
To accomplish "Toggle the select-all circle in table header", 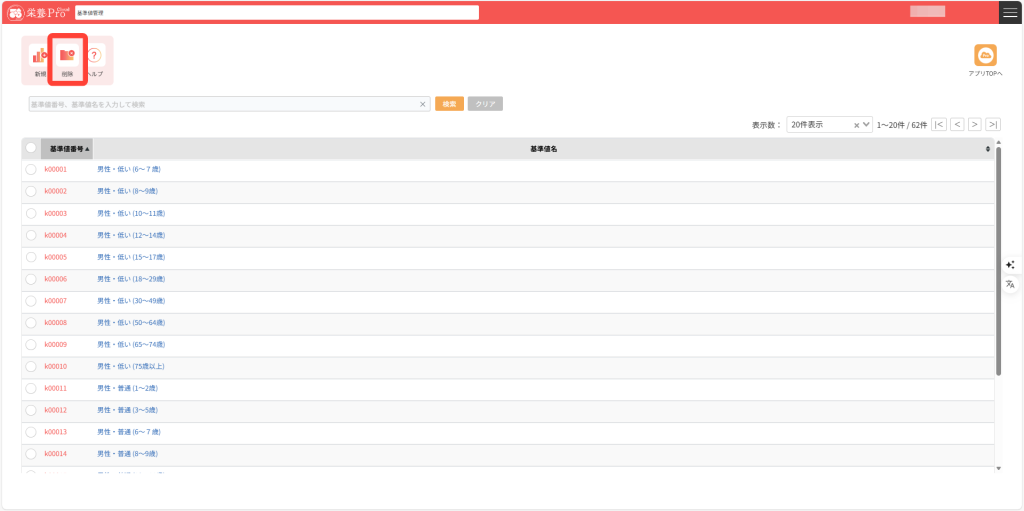I will (31, 148).
